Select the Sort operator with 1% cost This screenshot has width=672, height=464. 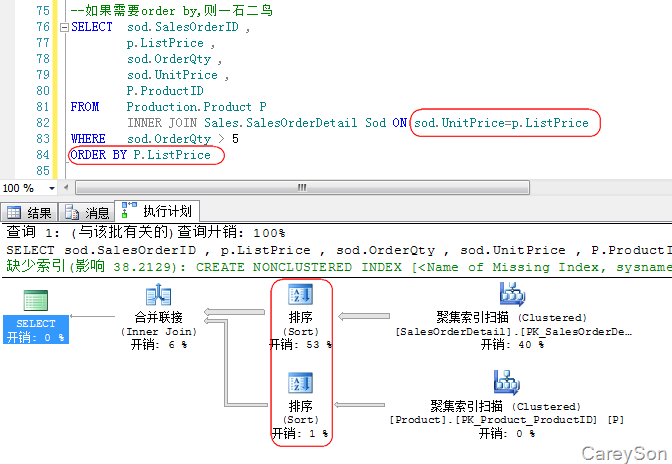point(300,384)
